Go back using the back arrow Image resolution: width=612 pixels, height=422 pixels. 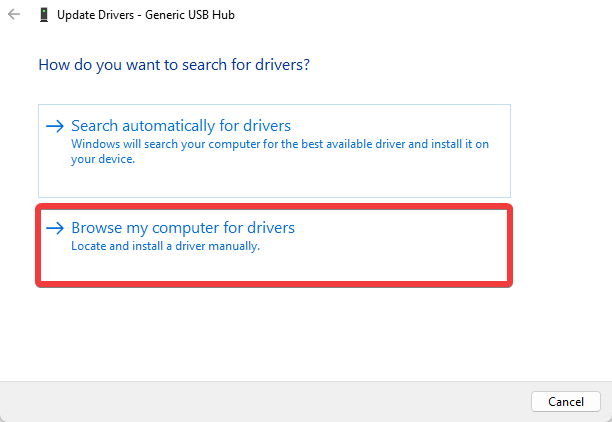click(14, 14)
